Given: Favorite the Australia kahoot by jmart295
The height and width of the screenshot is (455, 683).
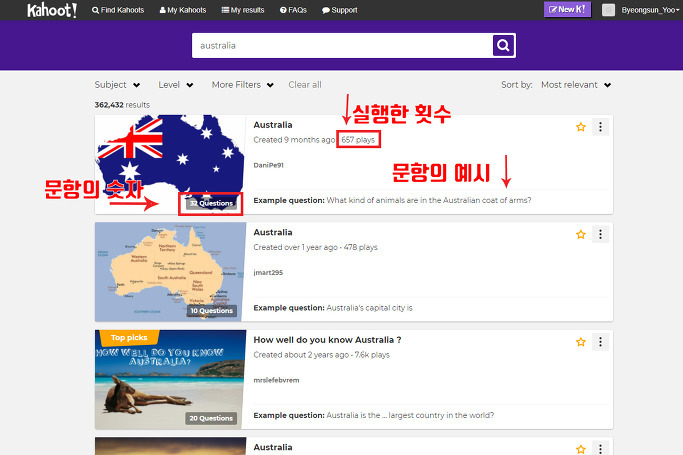Looking at the screenshot, I should click(x=581, y=235).
